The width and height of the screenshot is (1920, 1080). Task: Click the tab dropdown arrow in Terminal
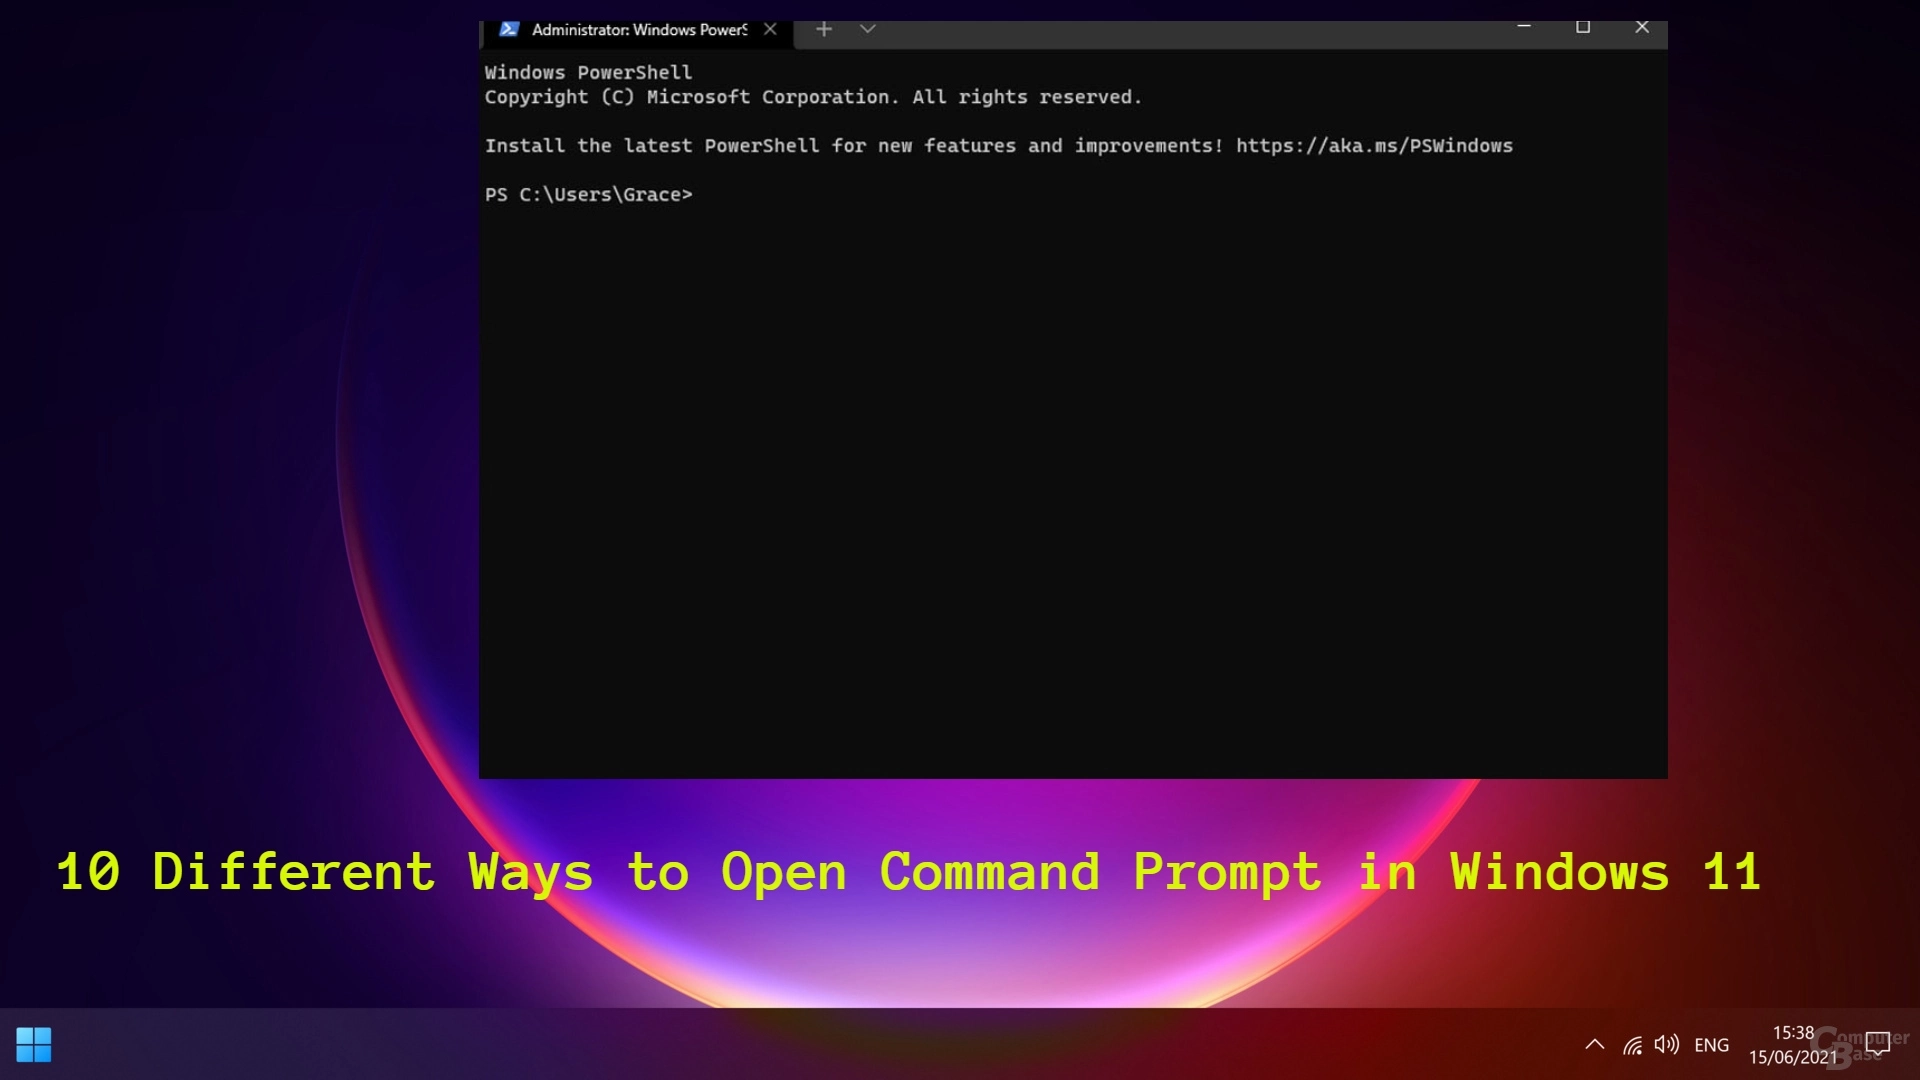pos(868,29)
